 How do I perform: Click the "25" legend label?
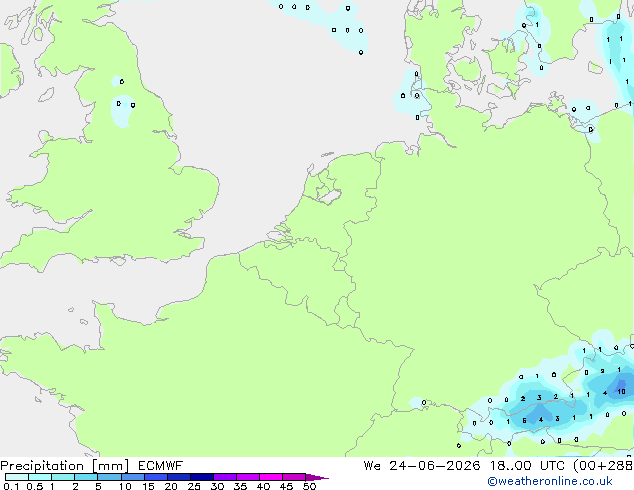pyautogui.click(x=194, y=486)
